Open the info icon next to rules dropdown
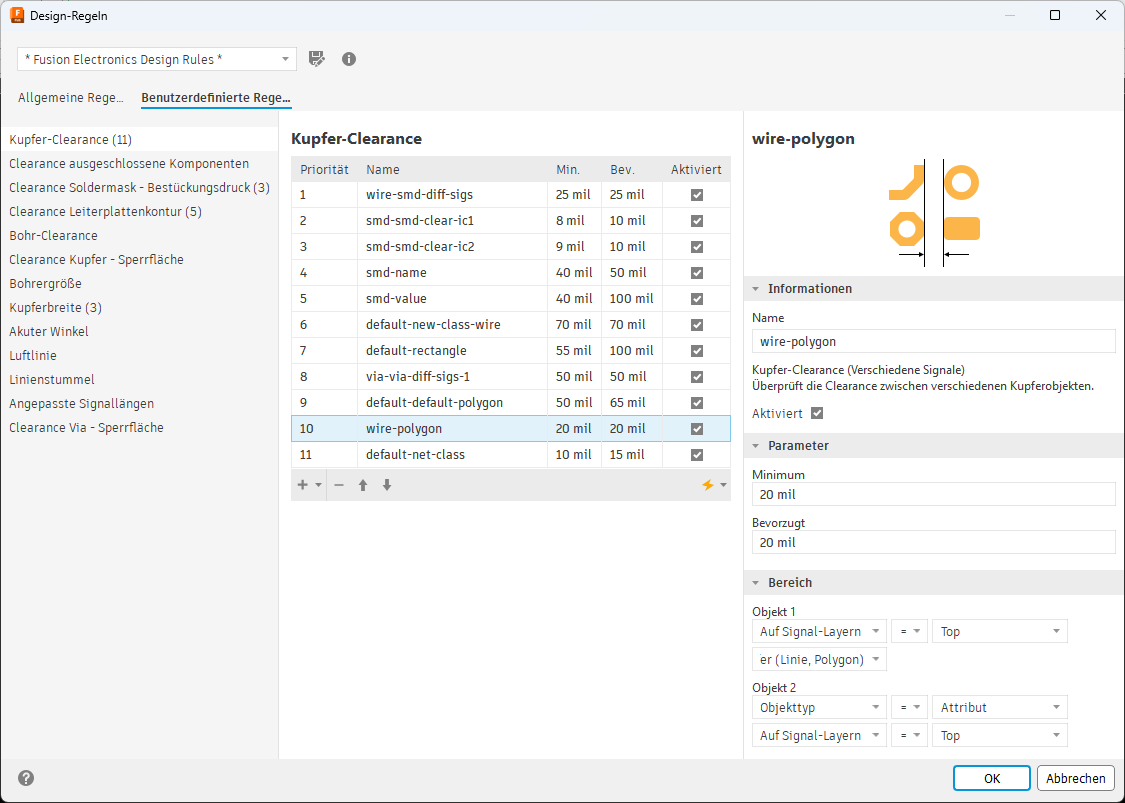Screen dimensions: 1125x803 pos(349,59)
